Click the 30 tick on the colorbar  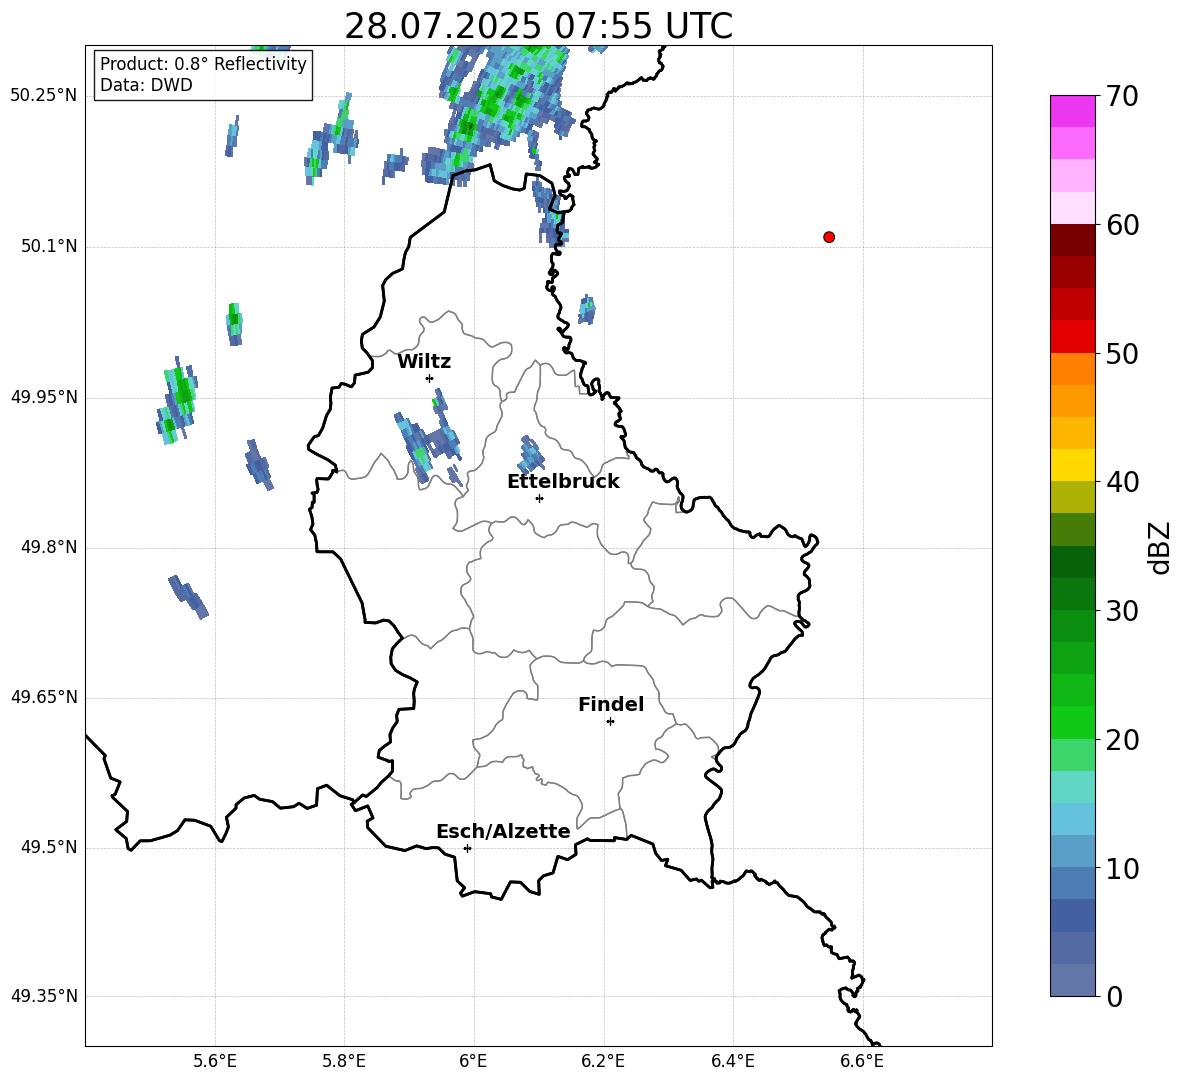click(1122, 611)
